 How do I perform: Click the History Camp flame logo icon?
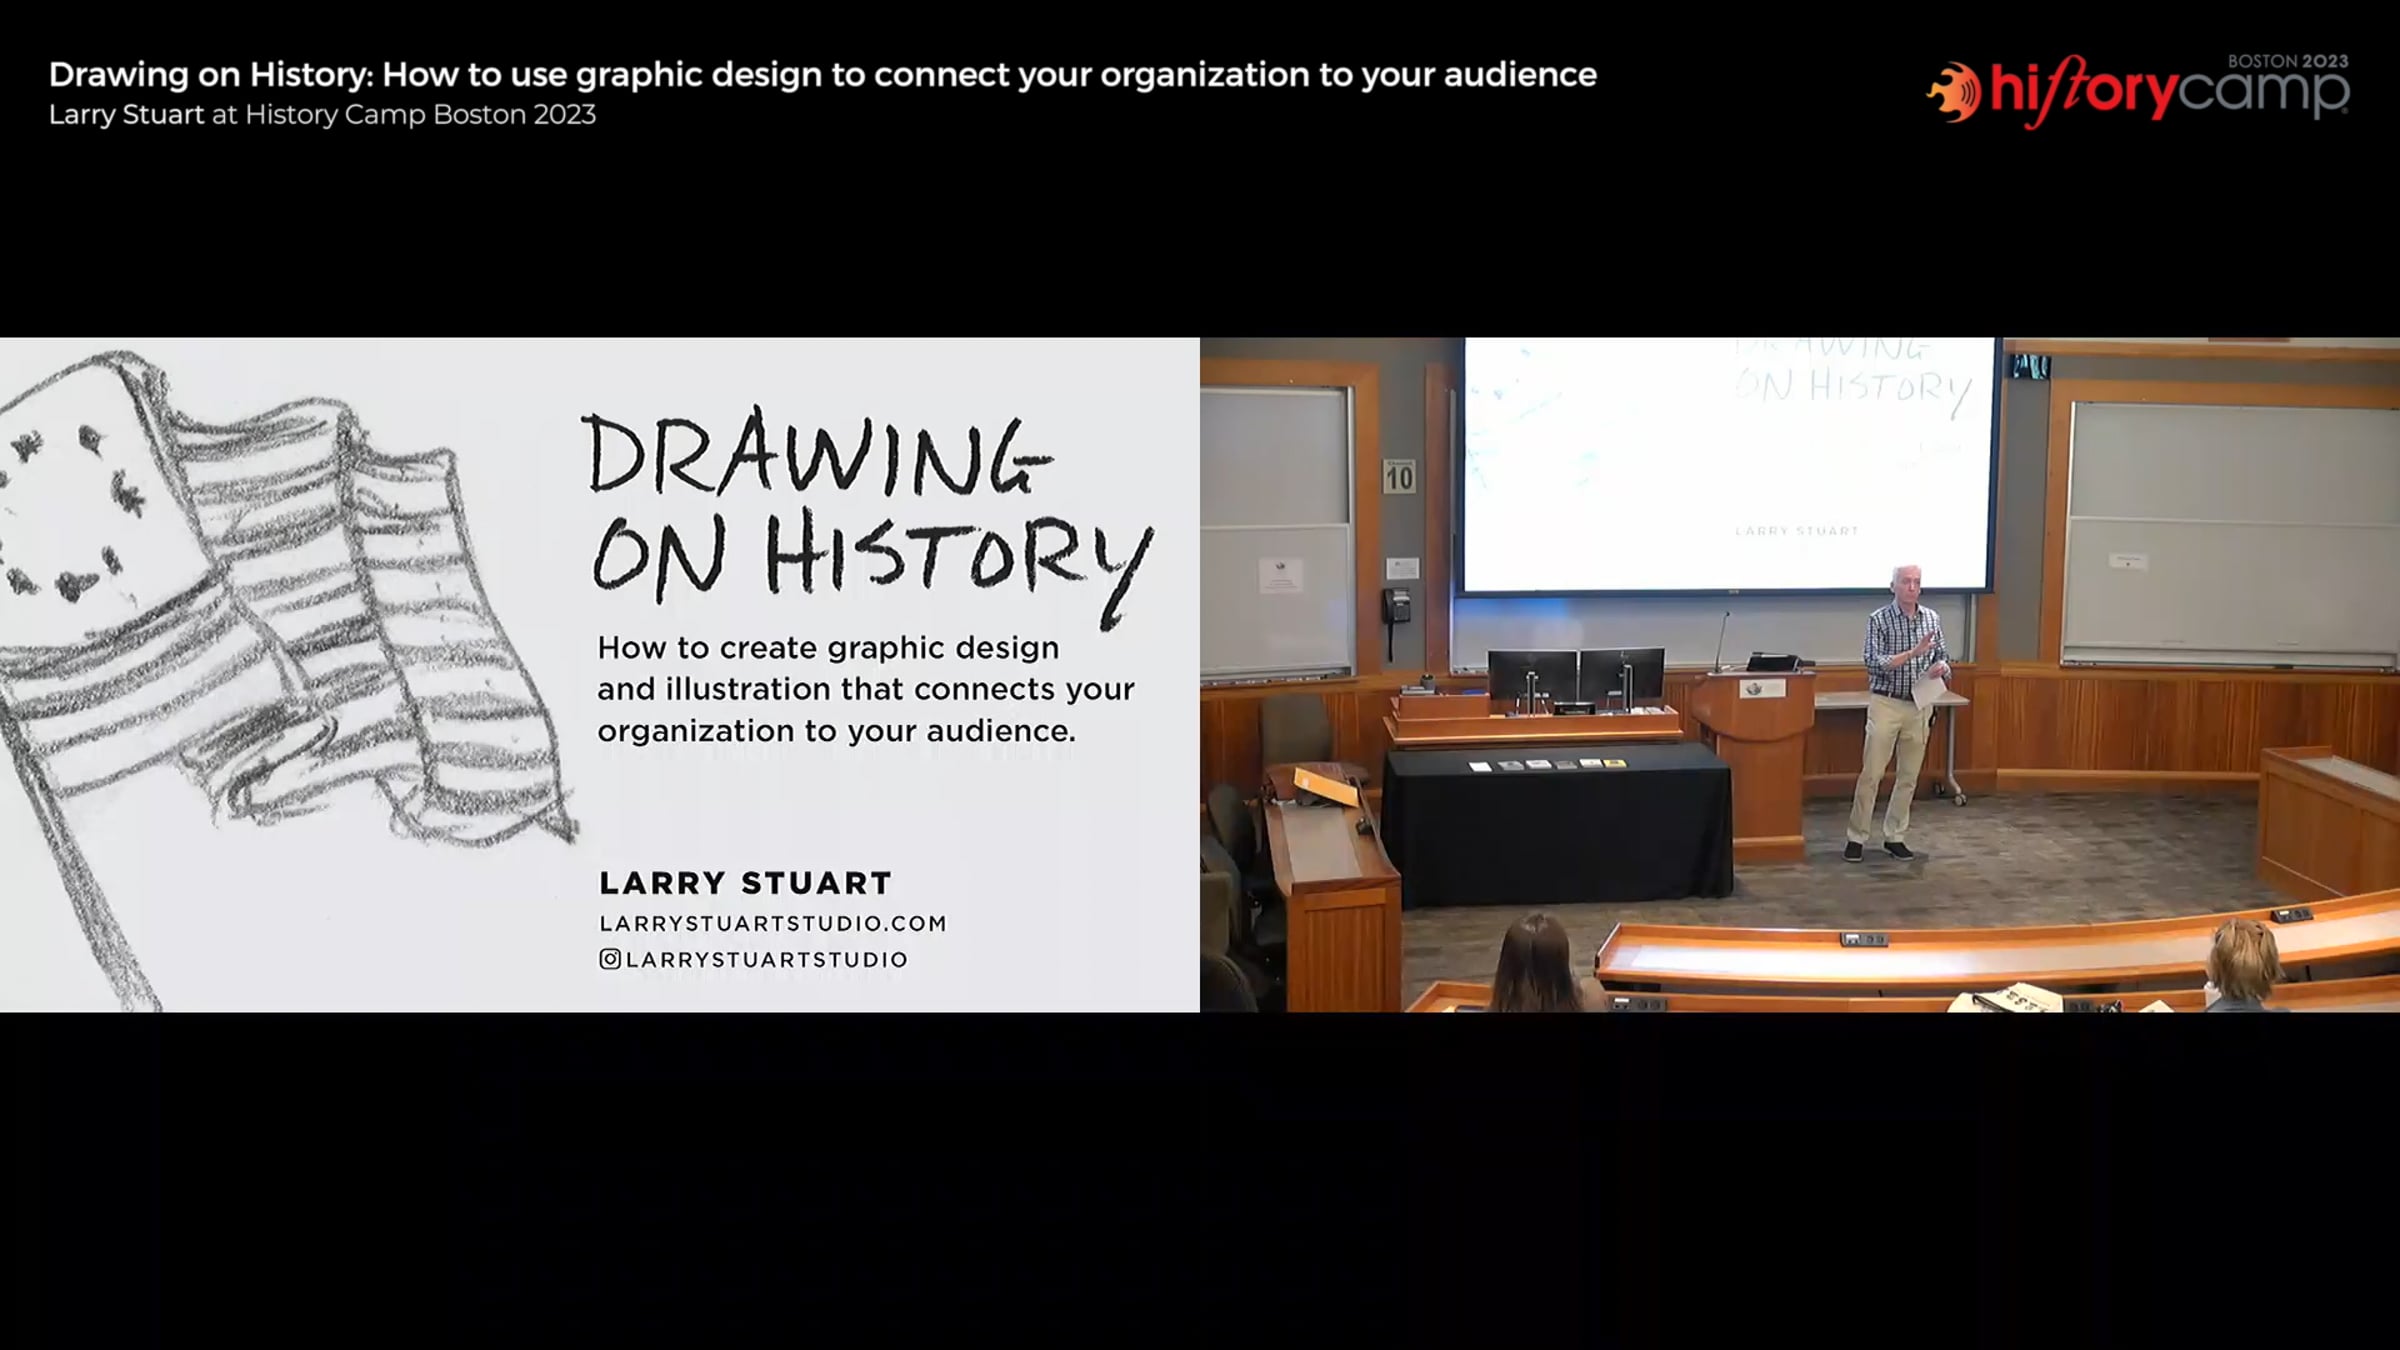1954,92
